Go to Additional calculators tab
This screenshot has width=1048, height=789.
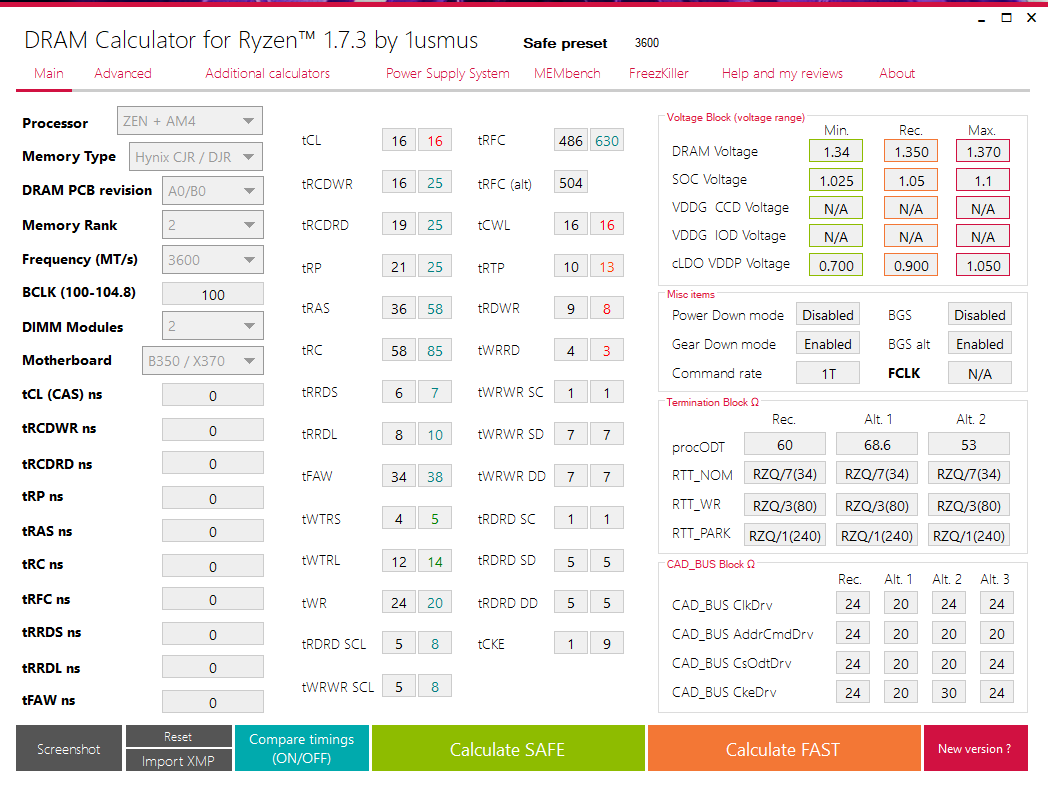point(267,74)
